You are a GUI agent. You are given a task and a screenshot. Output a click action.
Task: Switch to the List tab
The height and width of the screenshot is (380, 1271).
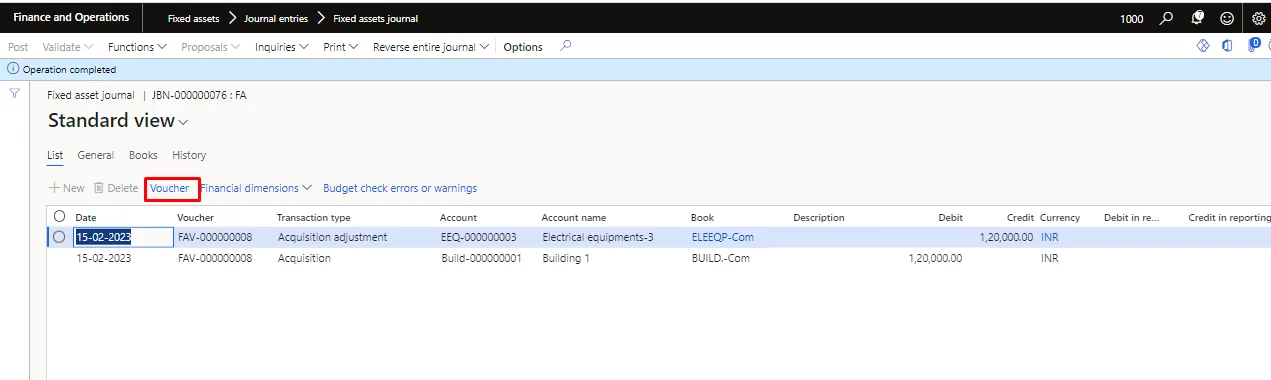(55, 155)
